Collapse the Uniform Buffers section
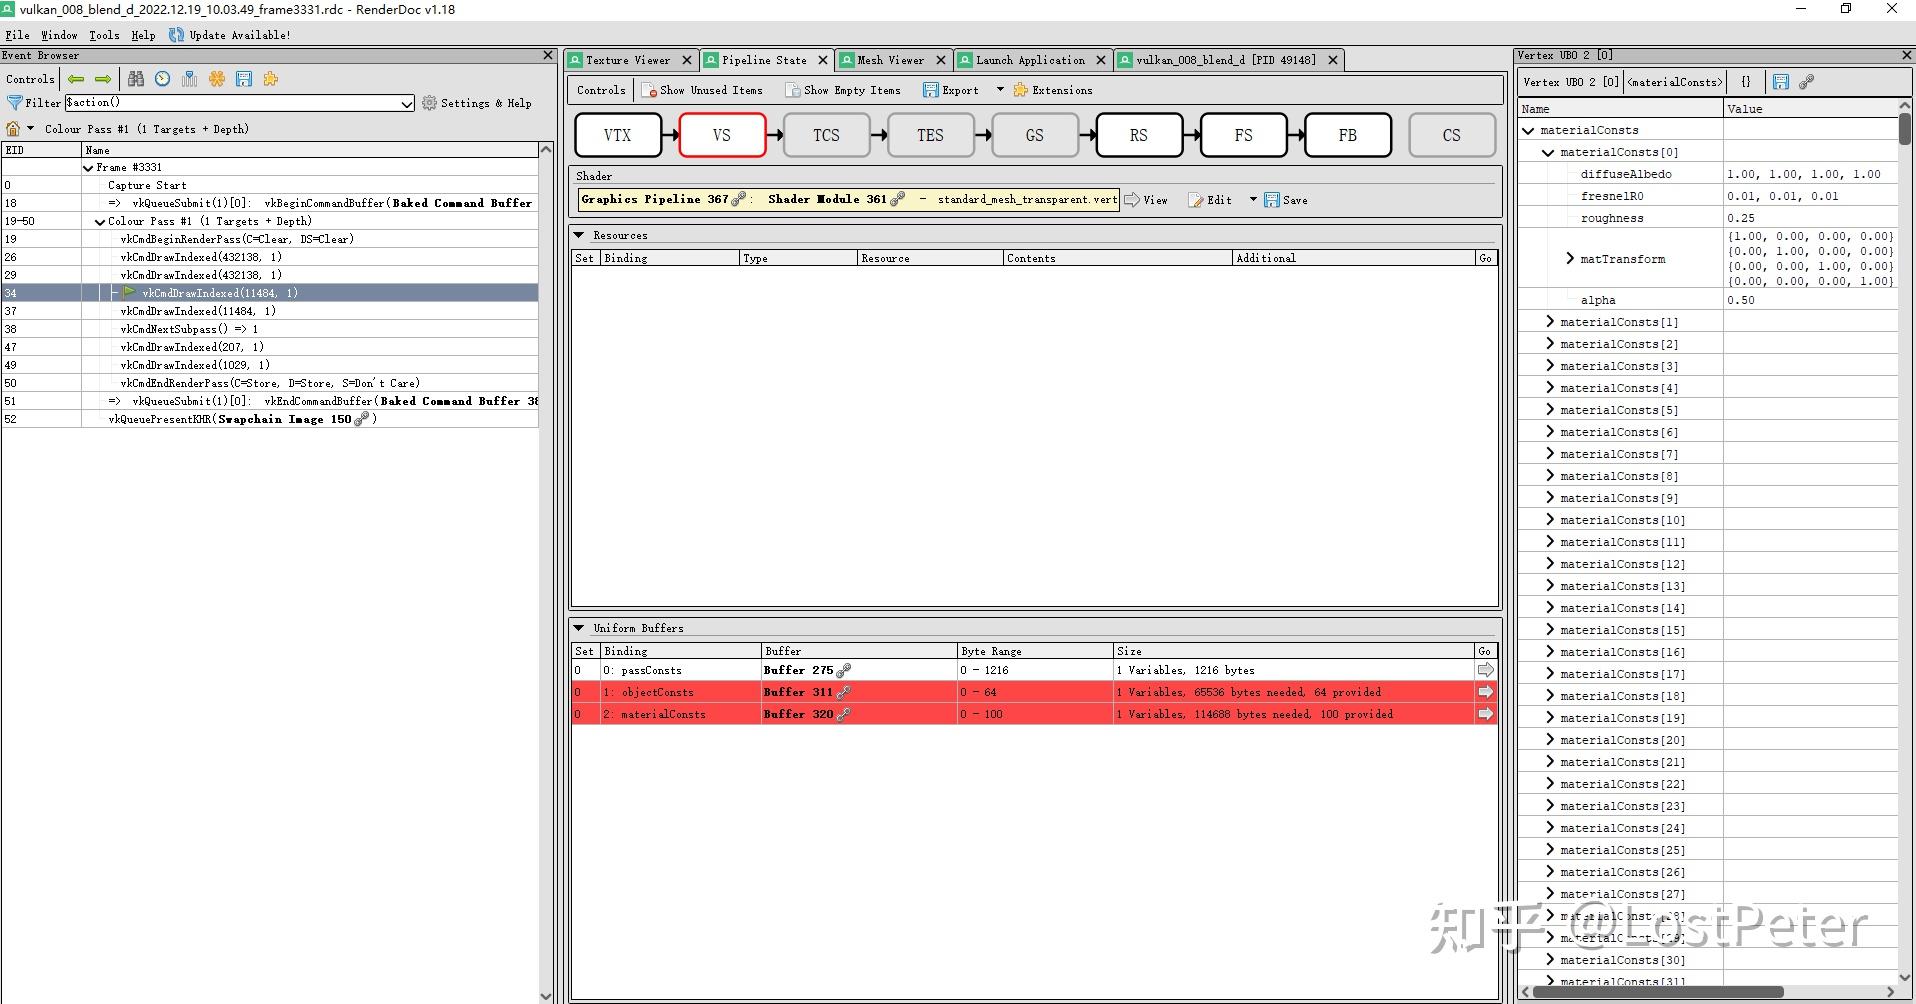This screenshot has height=1004, width=1916. coord(579,628)
